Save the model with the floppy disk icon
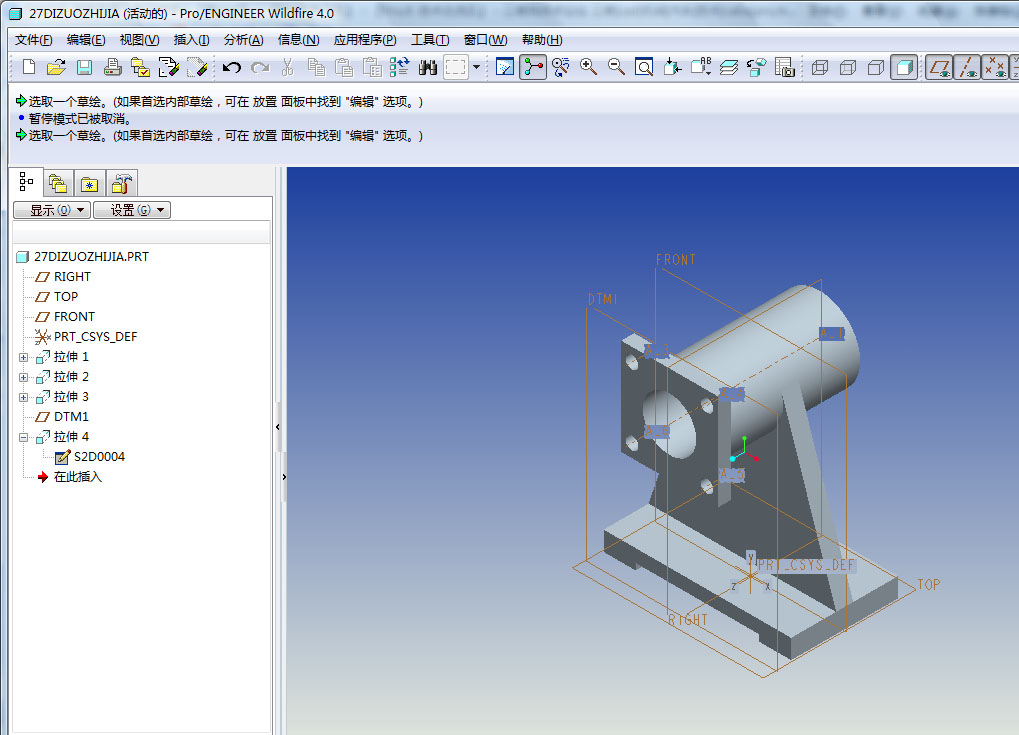1019x735 pixels. 84,67
